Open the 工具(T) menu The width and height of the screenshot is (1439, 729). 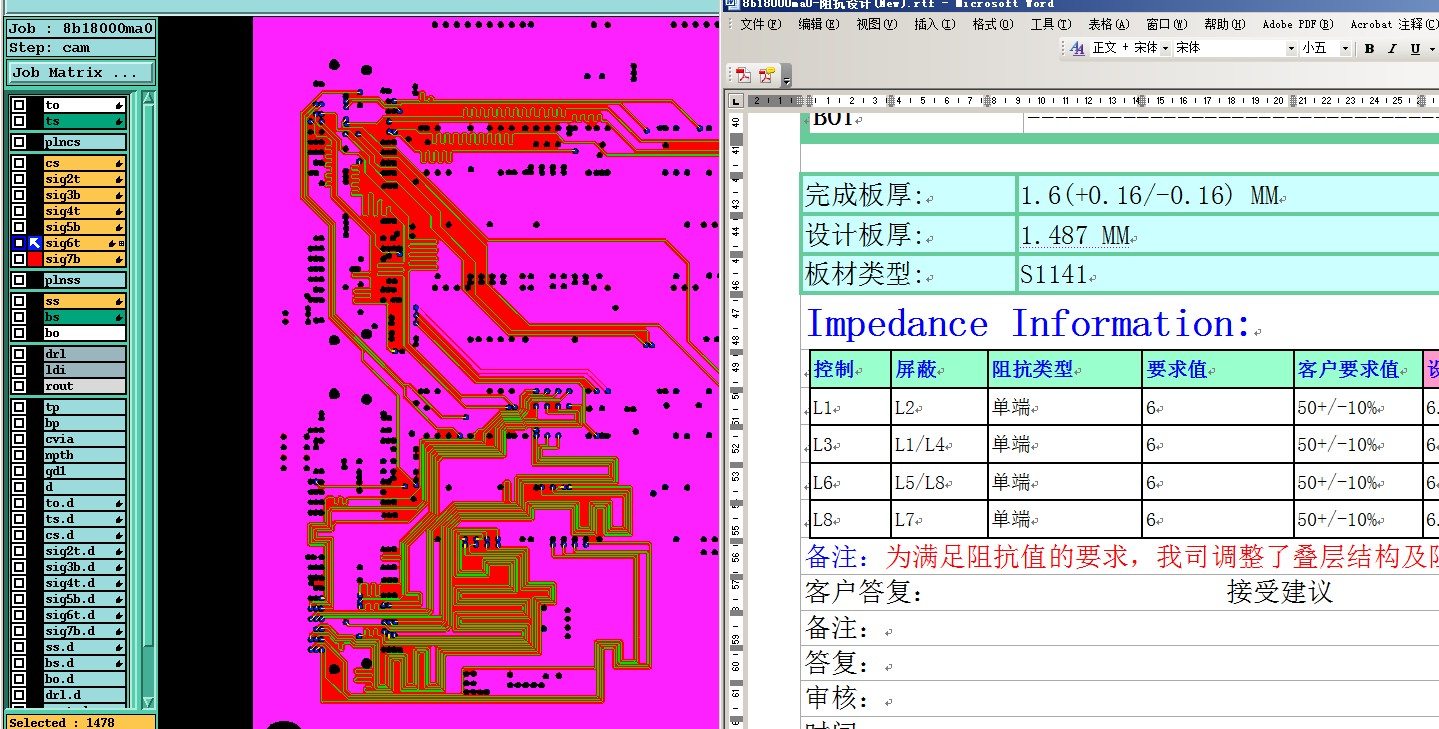[1051, 24]
